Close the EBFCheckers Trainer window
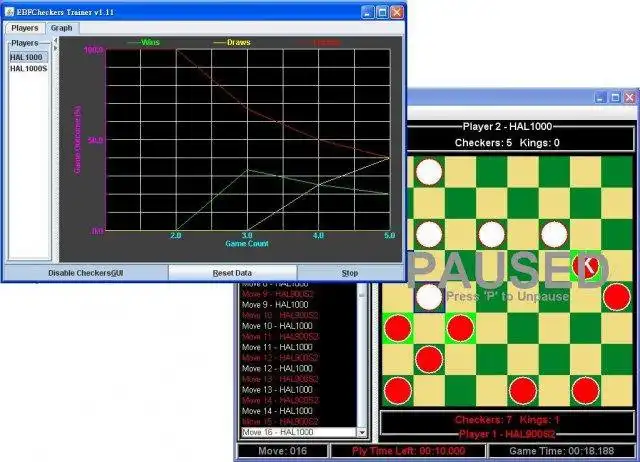 pos(397,12)
